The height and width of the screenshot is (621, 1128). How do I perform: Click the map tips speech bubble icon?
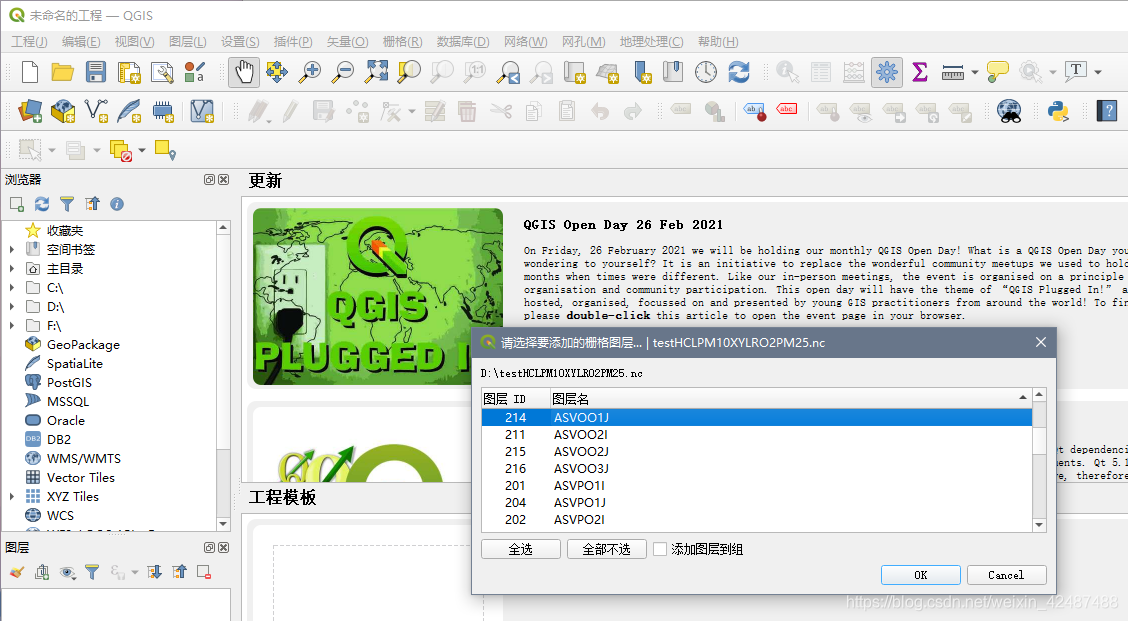pos(997,72)
